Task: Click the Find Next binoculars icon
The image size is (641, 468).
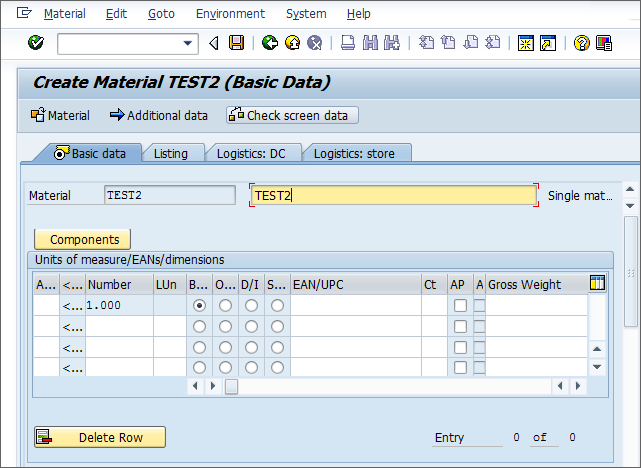Action: pyautogui.click(x=392, y=43)
